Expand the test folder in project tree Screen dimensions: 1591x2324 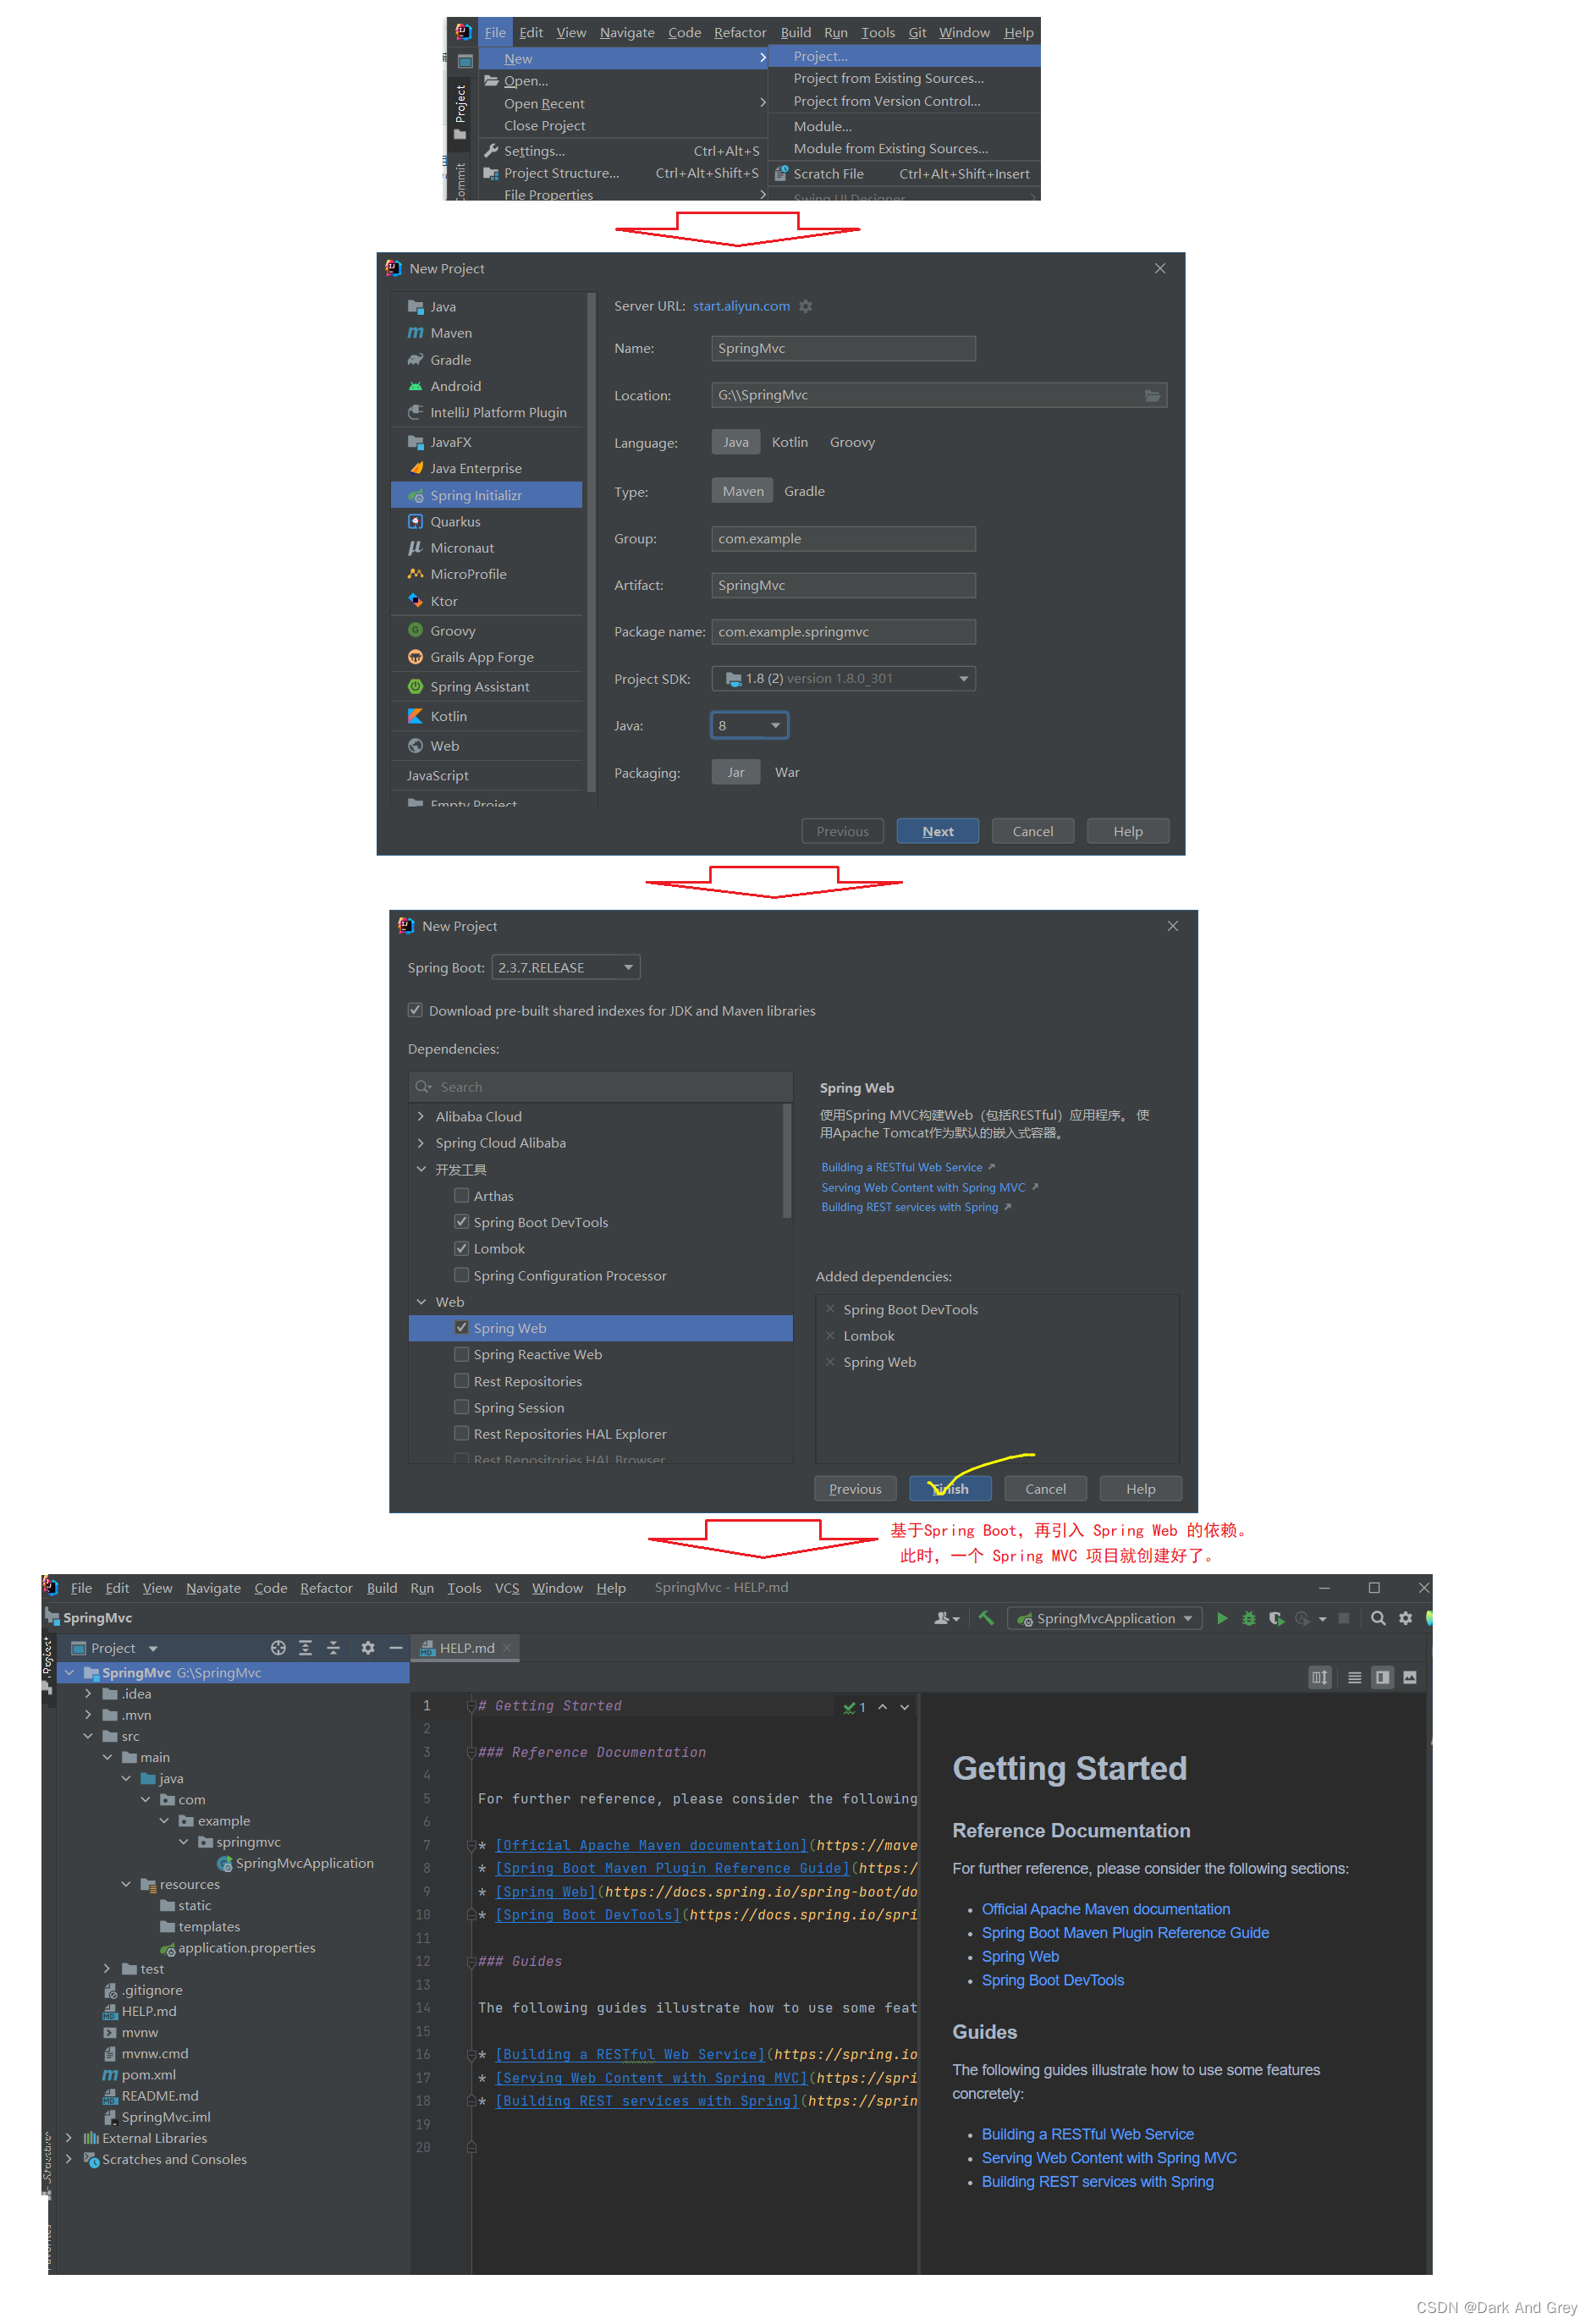point(107,1969)
